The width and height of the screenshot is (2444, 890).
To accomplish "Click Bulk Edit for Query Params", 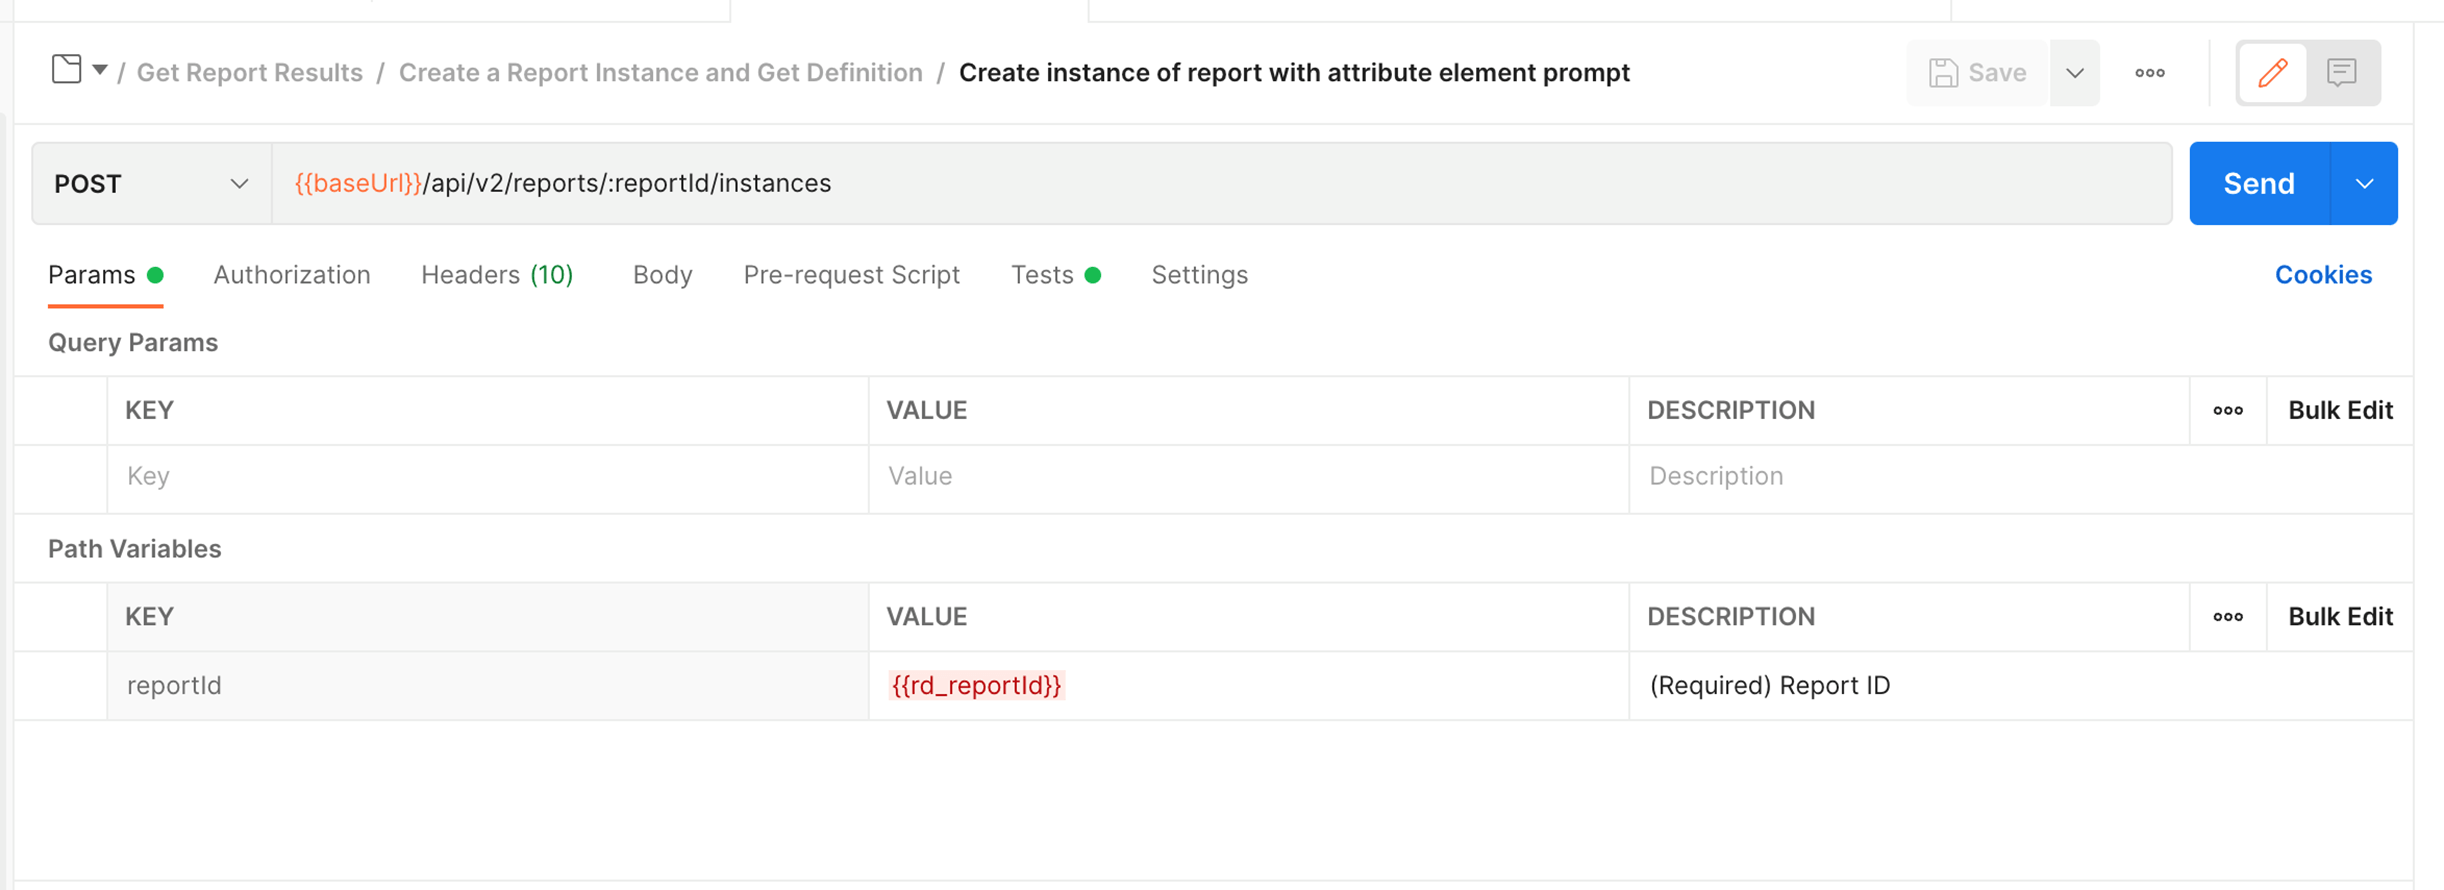I will click(x=2339, y=411).
